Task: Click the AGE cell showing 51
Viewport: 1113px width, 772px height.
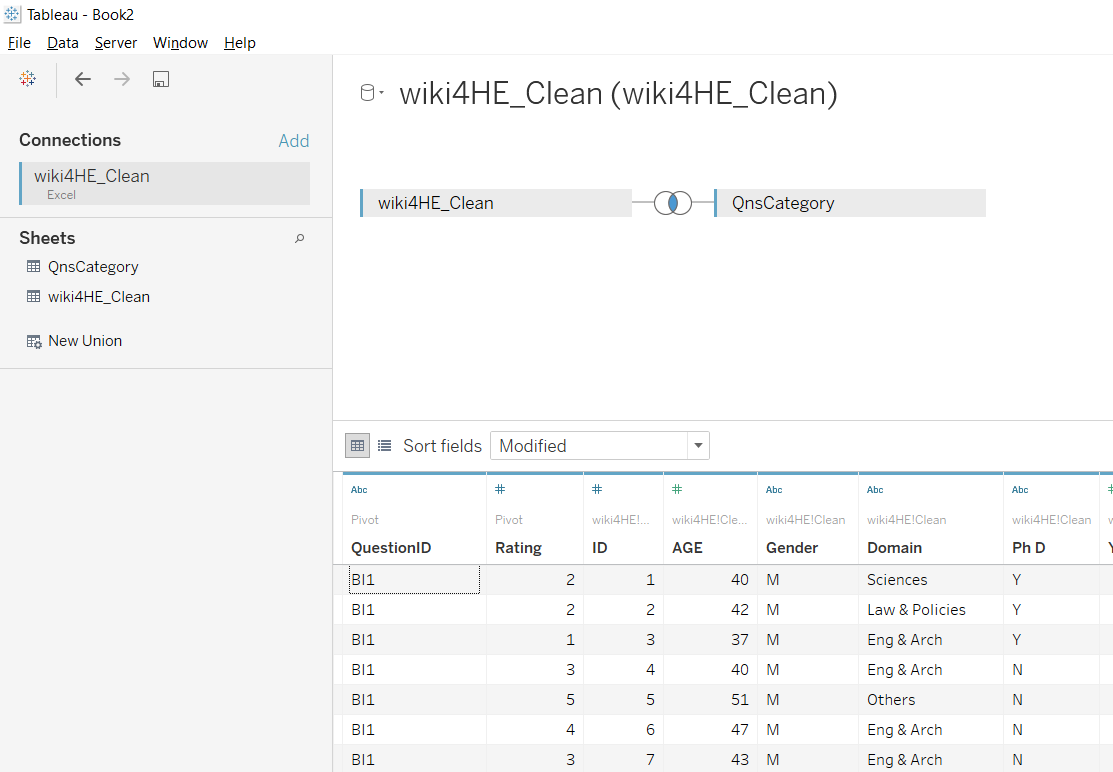Action: 740,700
